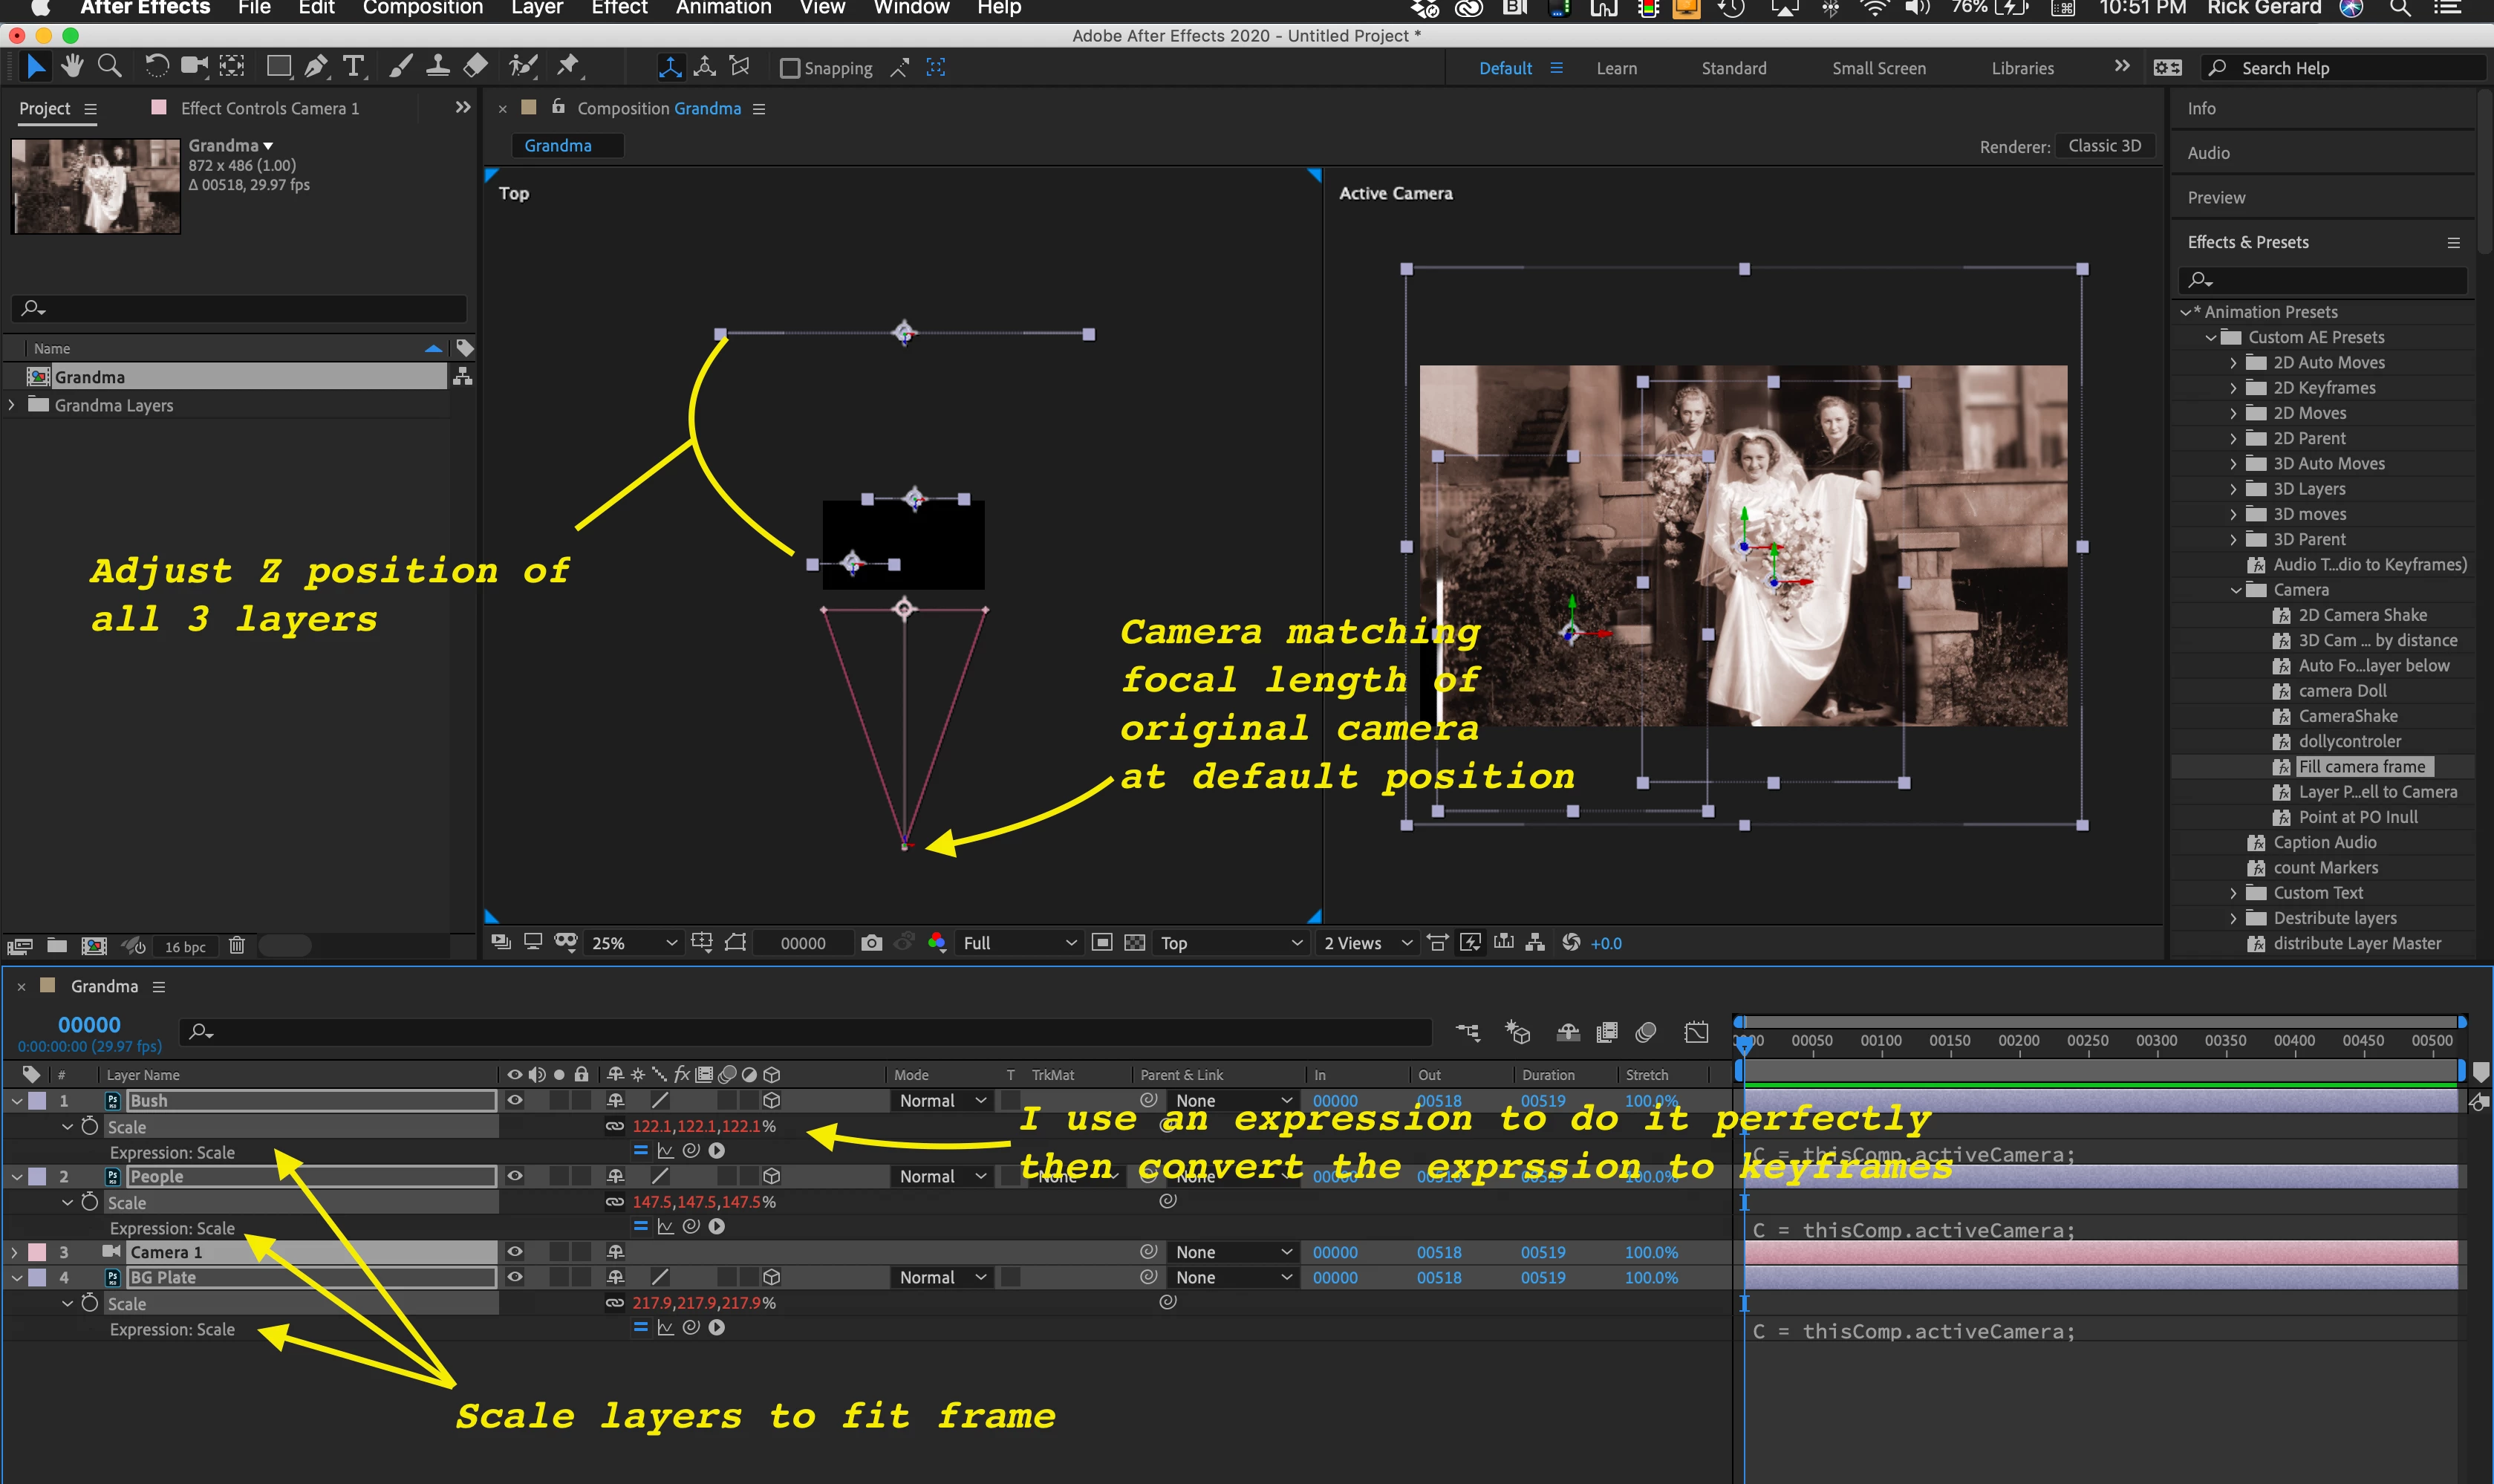
Task: Switch to the Small Screen workspace
Action: (1878, 68)
